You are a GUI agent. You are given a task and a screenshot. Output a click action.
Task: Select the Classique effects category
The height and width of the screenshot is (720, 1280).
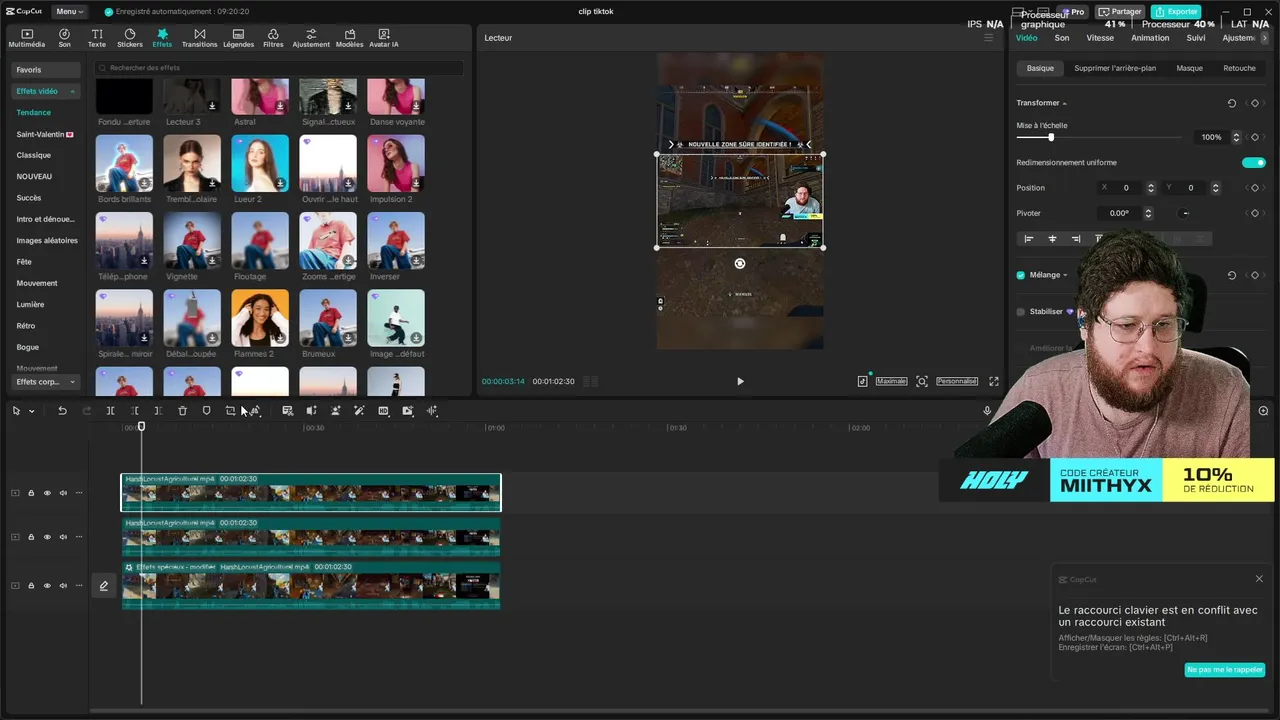pos(34,155)
